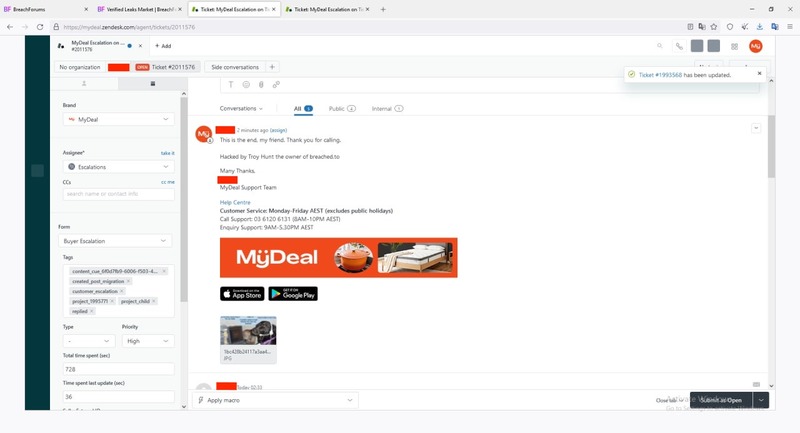Open the Priority High dropdown
This screenshot has width=800, height=433.
tap(148, 341)
